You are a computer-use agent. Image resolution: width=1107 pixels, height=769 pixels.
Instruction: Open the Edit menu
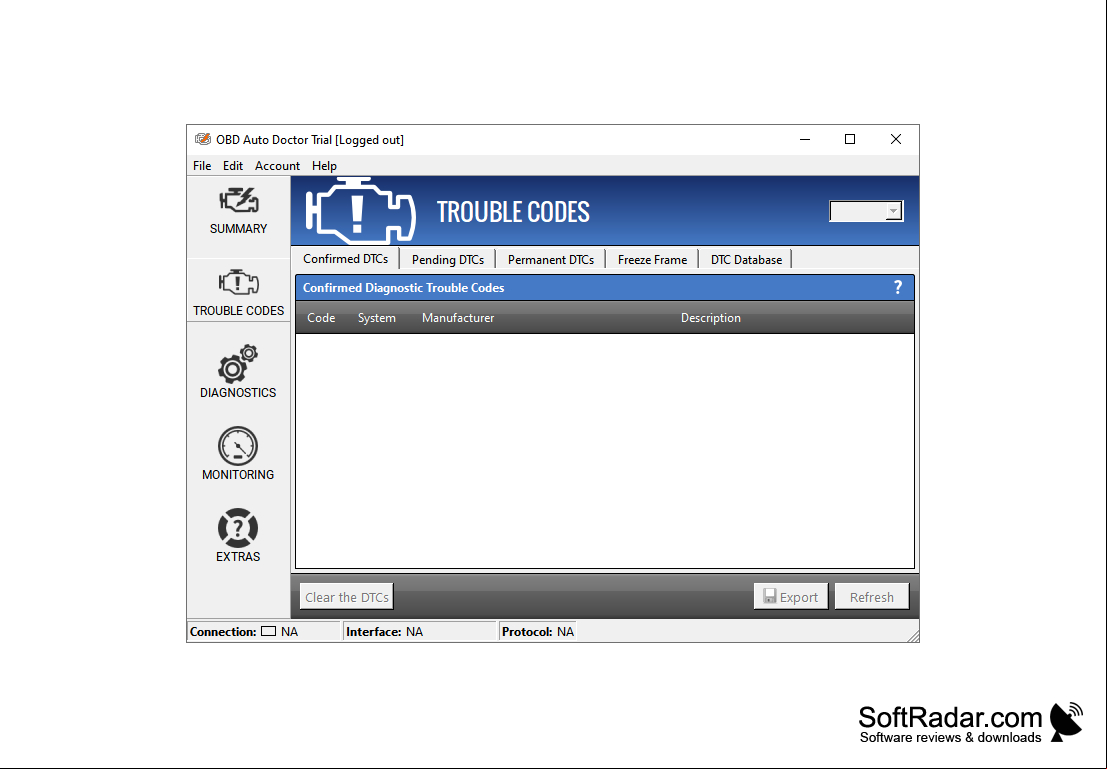(x=232, y=165)
